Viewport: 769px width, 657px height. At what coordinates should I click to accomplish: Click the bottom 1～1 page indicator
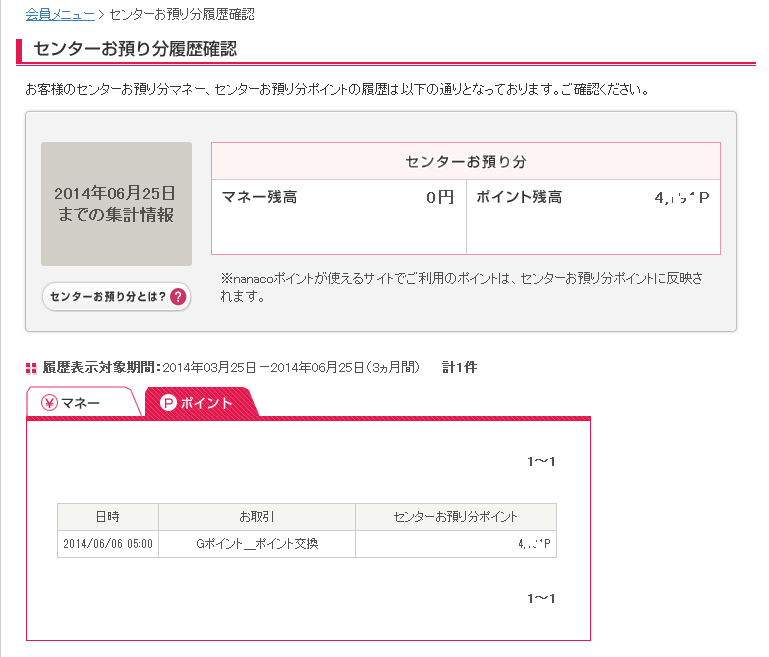[540, 598]
